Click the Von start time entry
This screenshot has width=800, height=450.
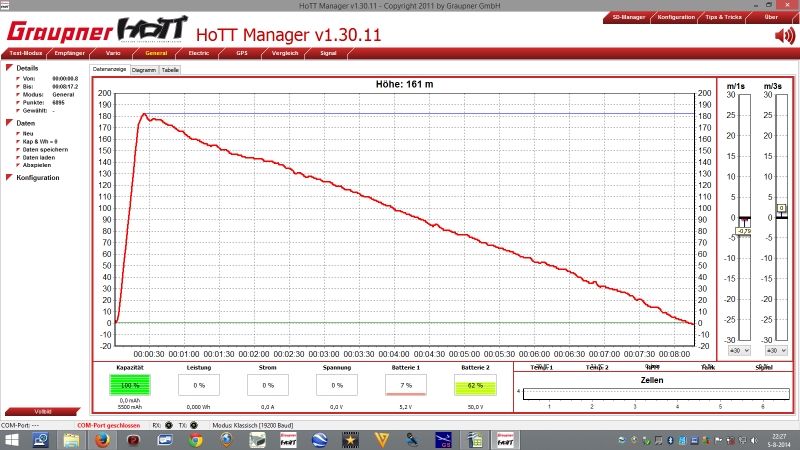pyautogui.click(x=47, y=79)
